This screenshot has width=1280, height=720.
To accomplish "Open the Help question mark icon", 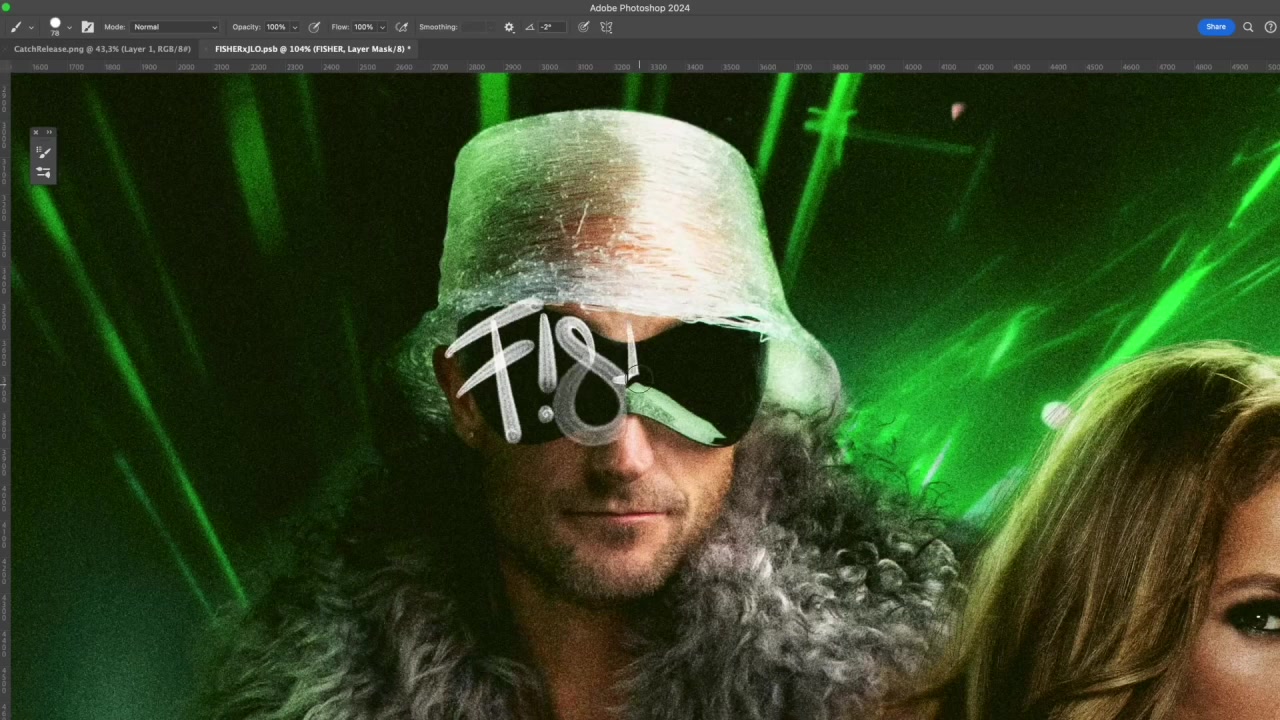I will coord(1270,27).
